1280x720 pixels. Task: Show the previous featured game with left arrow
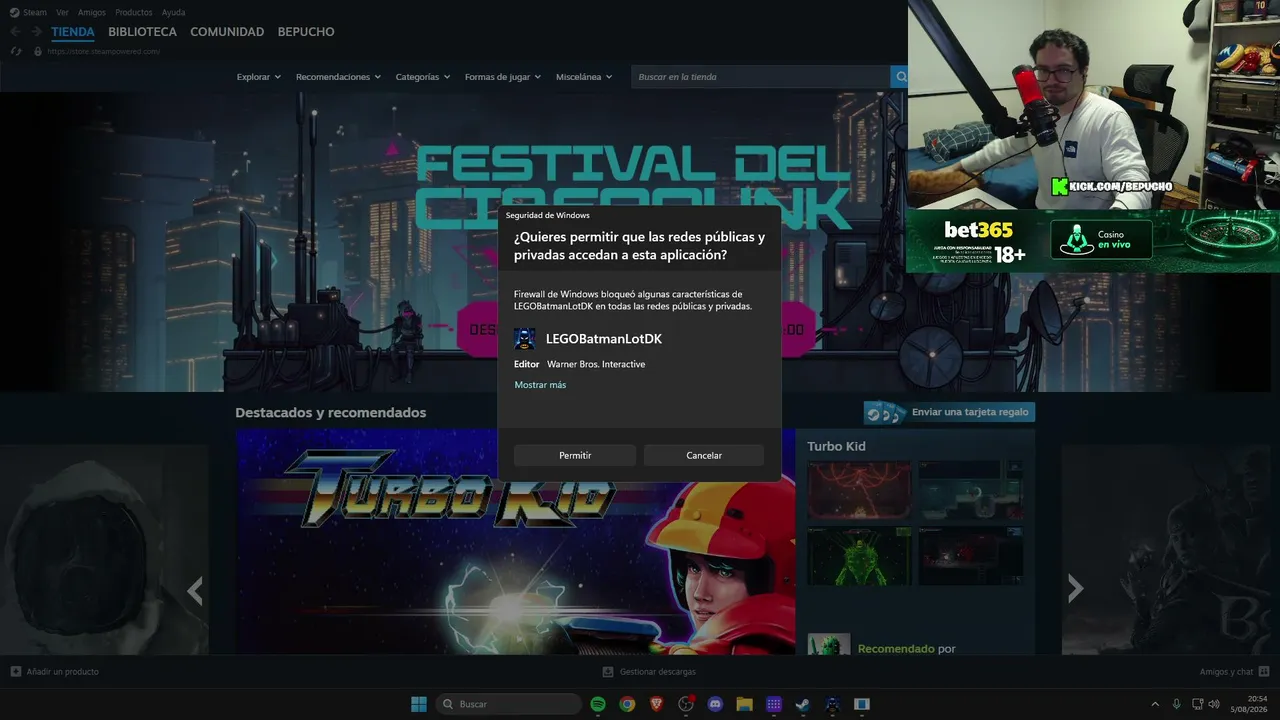coord(195,590)
